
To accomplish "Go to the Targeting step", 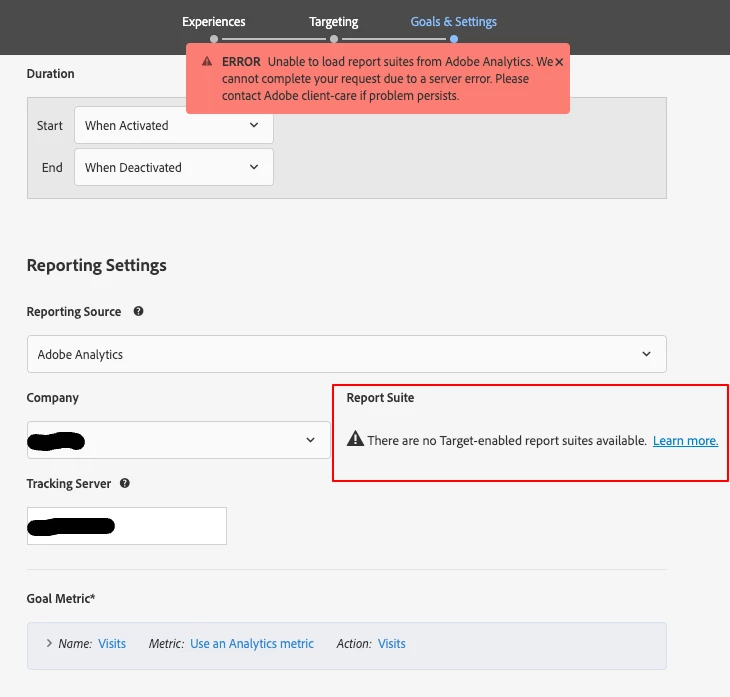I will click(x=334, y=22).
